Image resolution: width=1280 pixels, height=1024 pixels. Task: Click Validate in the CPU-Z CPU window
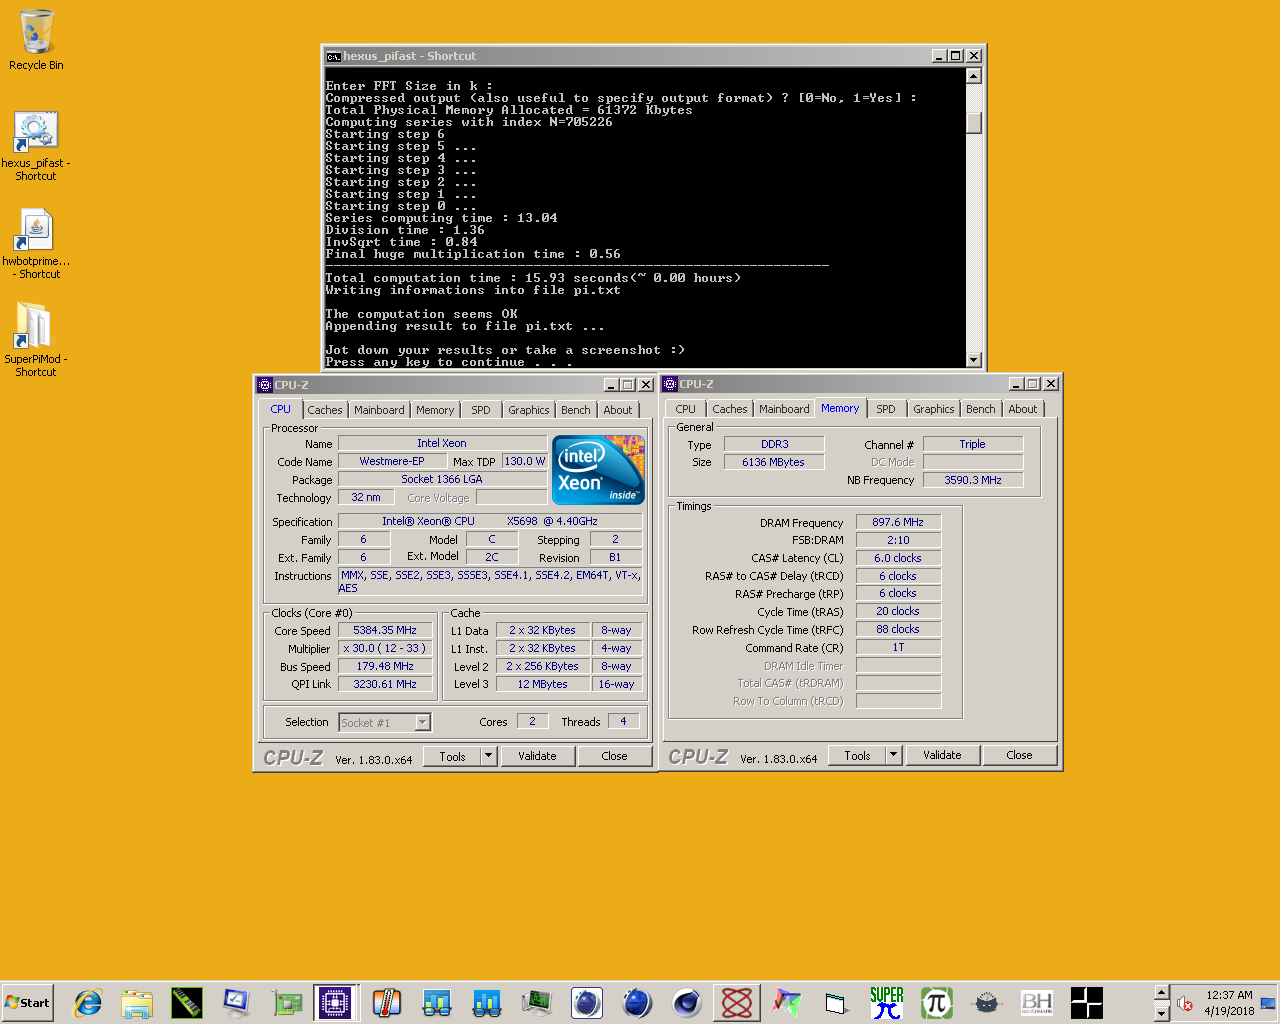(537, 756)
